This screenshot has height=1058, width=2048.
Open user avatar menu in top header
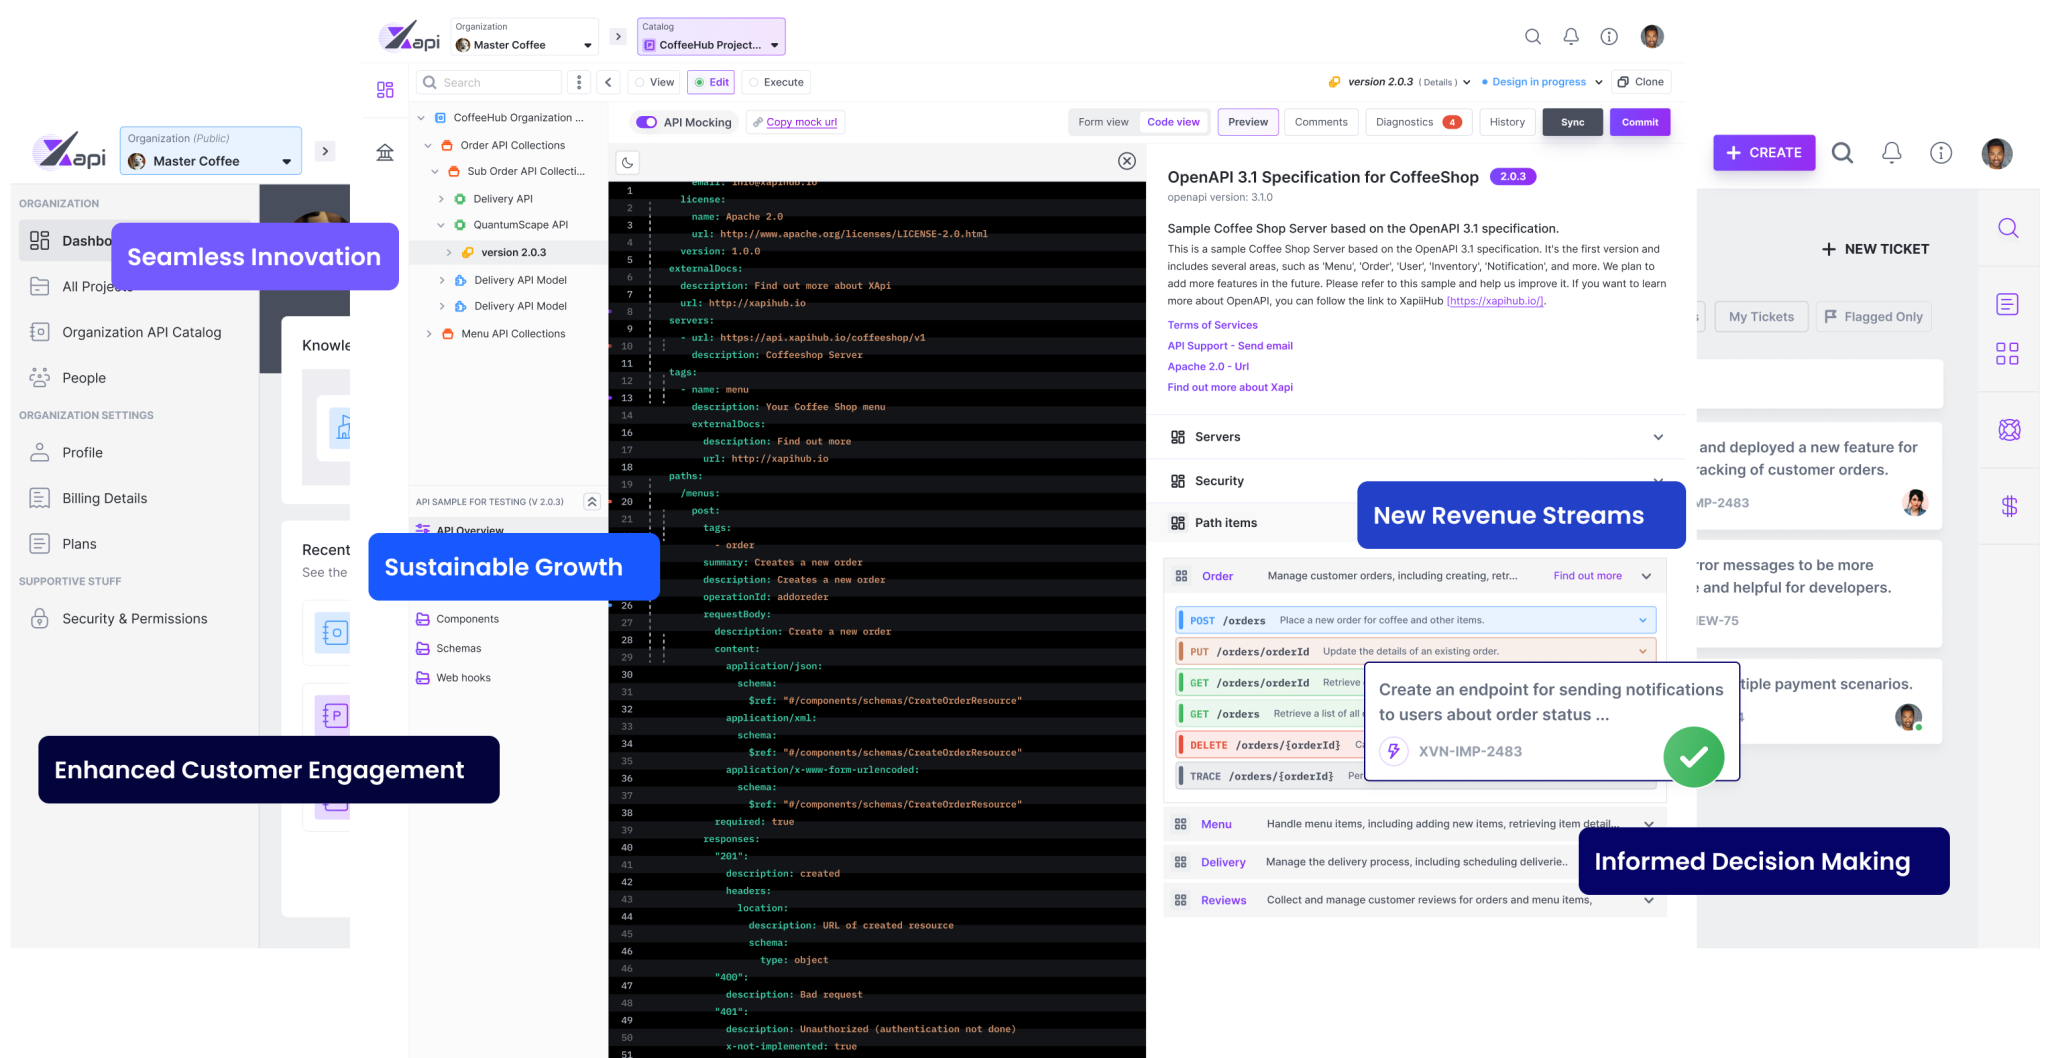point(1652,37)
